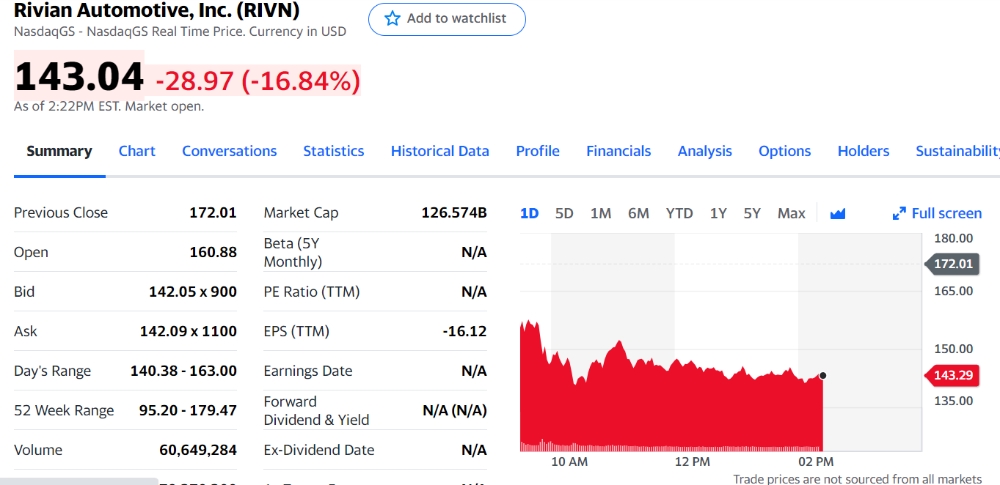1000x485 pixels.
Task: Click the Previous Close value 172.01
Action: click(213, 213)
